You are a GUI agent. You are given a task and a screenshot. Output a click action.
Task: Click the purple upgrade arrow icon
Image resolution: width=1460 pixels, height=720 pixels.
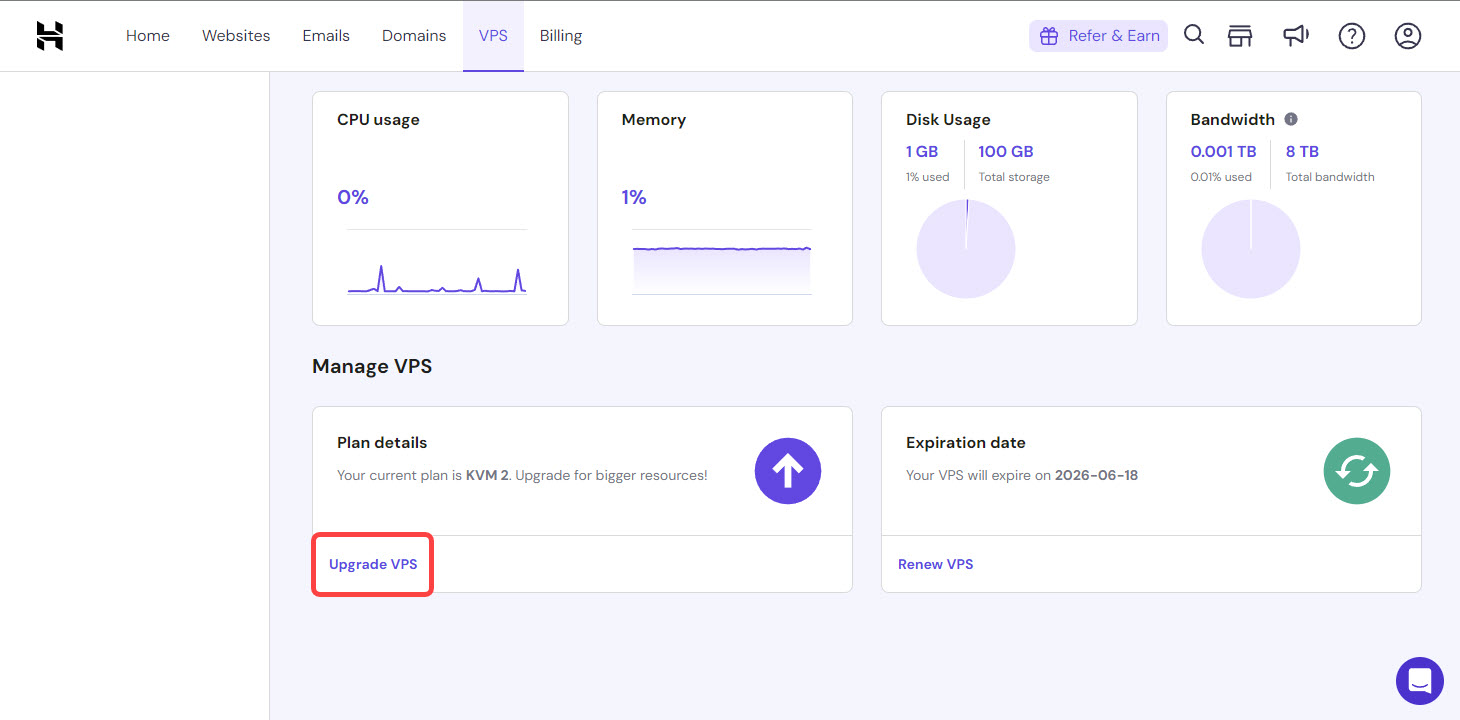click(x=788, y=470)
